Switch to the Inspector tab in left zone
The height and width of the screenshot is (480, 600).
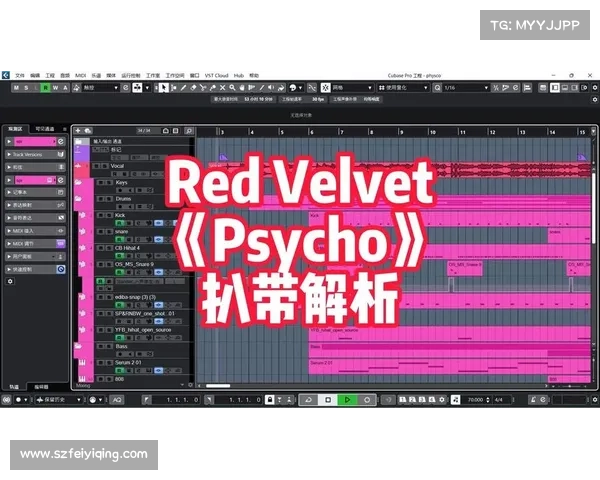pyautogui.click(x=16, y=129)
